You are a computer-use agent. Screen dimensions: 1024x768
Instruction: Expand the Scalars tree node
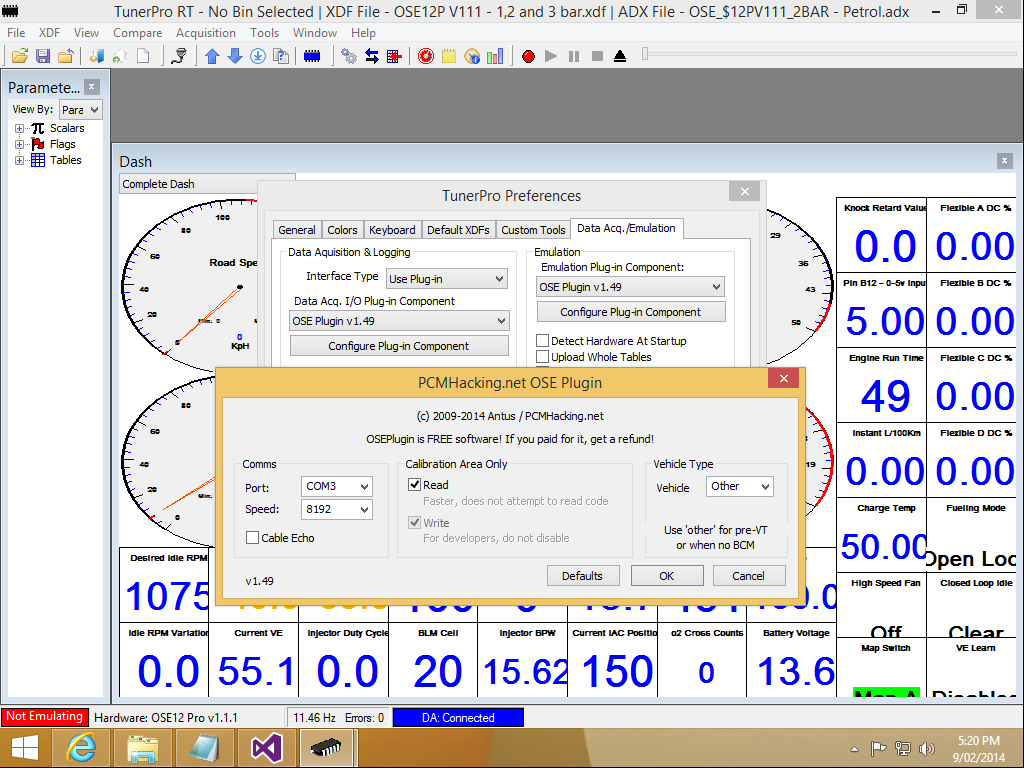20,129
